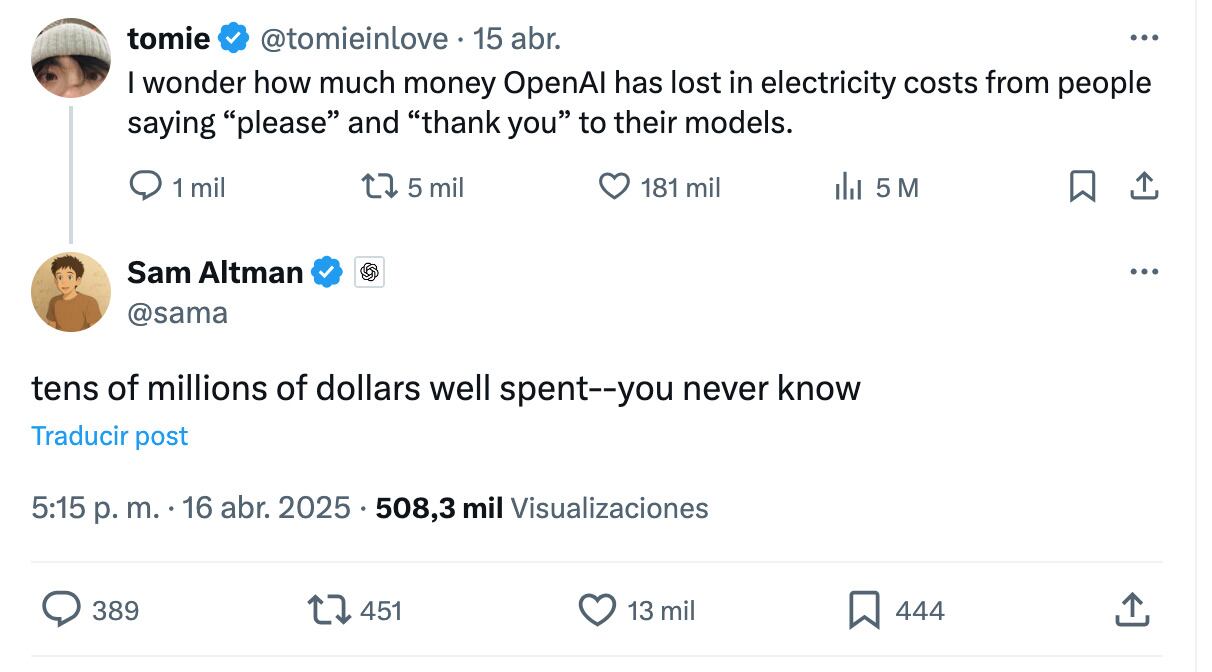Click the 16 abr. 2025 timestamp
This screenshot has height=672, width=1212.
tap(267, 508)
